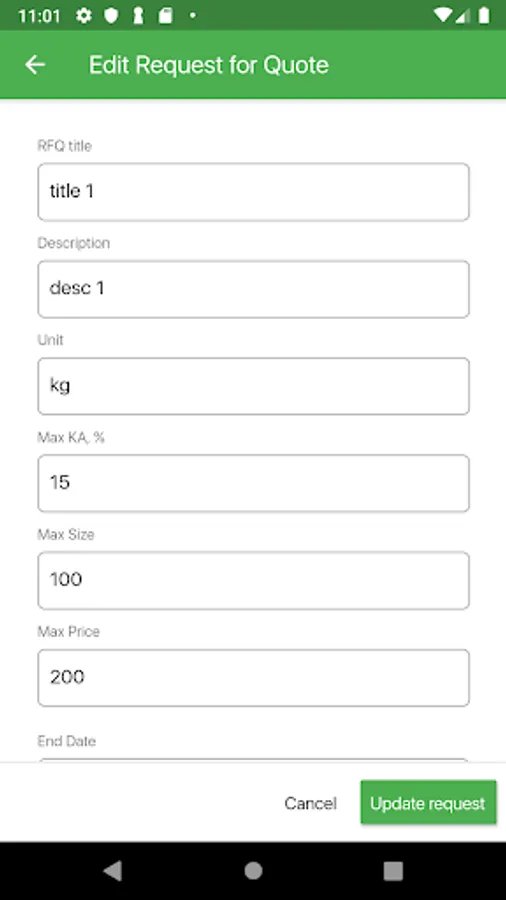Edit the Max Price field showing 200
Image resolution: width=506 pixels, height=900 pixels.
click(253, 677)
